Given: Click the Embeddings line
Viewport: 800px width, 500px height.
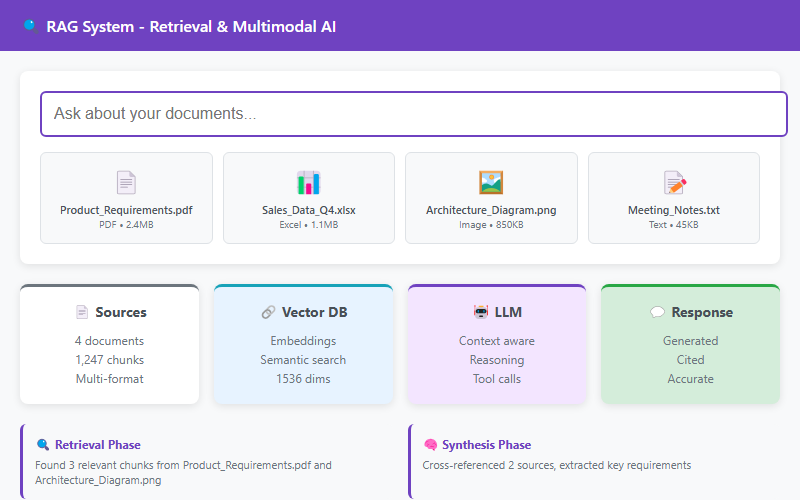Looking at the screenshot, I should [303, 341].
